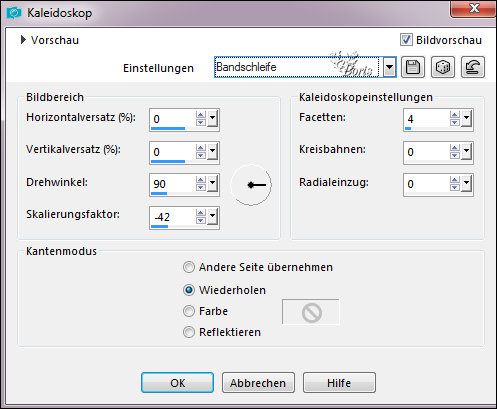The height and width of the screenshot is (409, 497).
Task: Click the Kaleidoskop title bar app icon
Action: point(13,13)
